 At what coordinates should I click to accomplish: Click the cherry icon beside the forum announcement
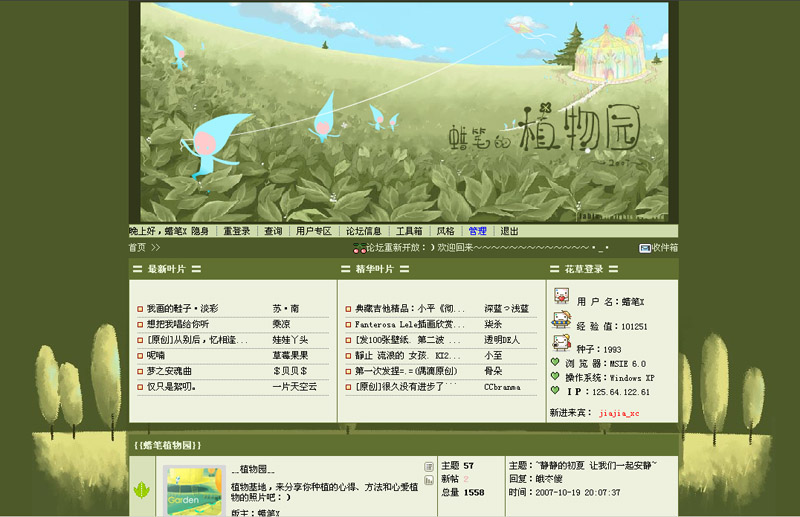tap(360, 248)
